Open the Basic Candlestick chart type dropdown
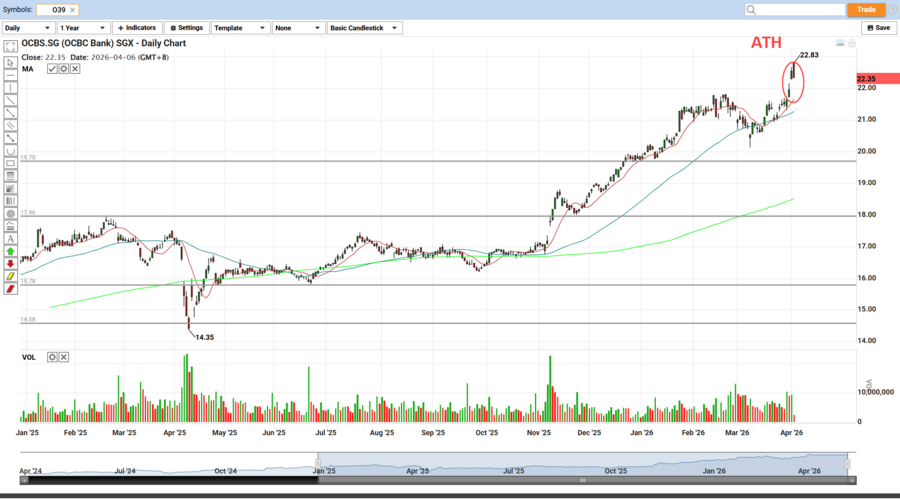This screenshot has height=499, width=900. (364, 28)
